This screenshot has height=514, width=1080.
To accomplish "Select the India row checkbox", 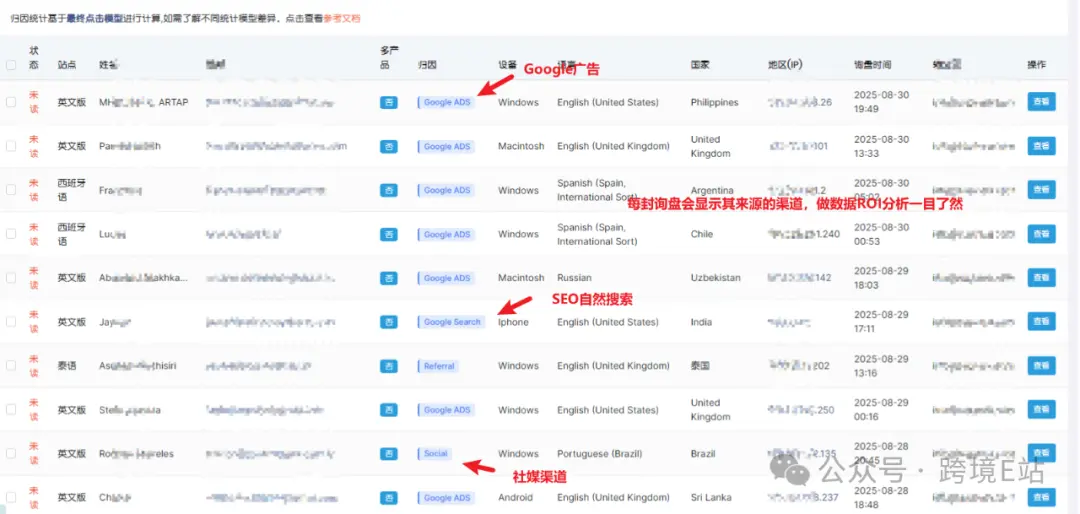I will (x=10, y=322).
